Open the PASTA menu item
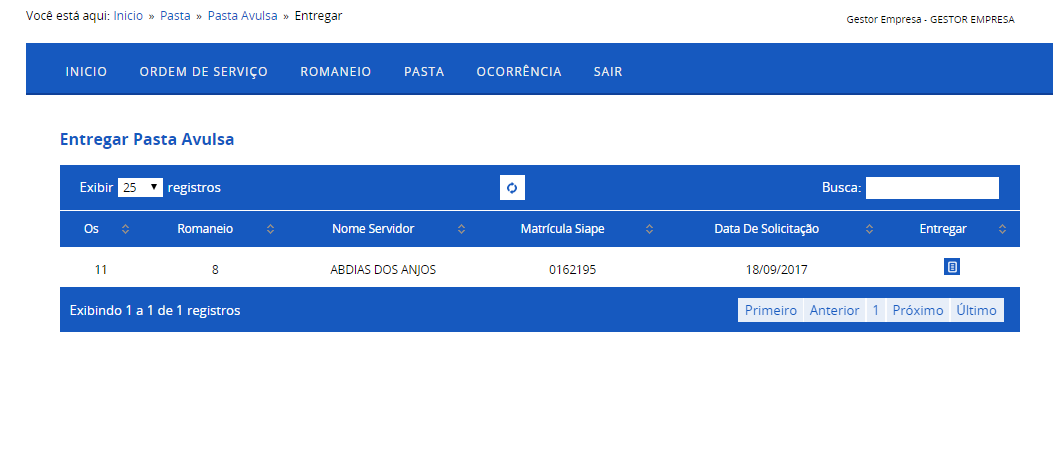 coord(424,71)
